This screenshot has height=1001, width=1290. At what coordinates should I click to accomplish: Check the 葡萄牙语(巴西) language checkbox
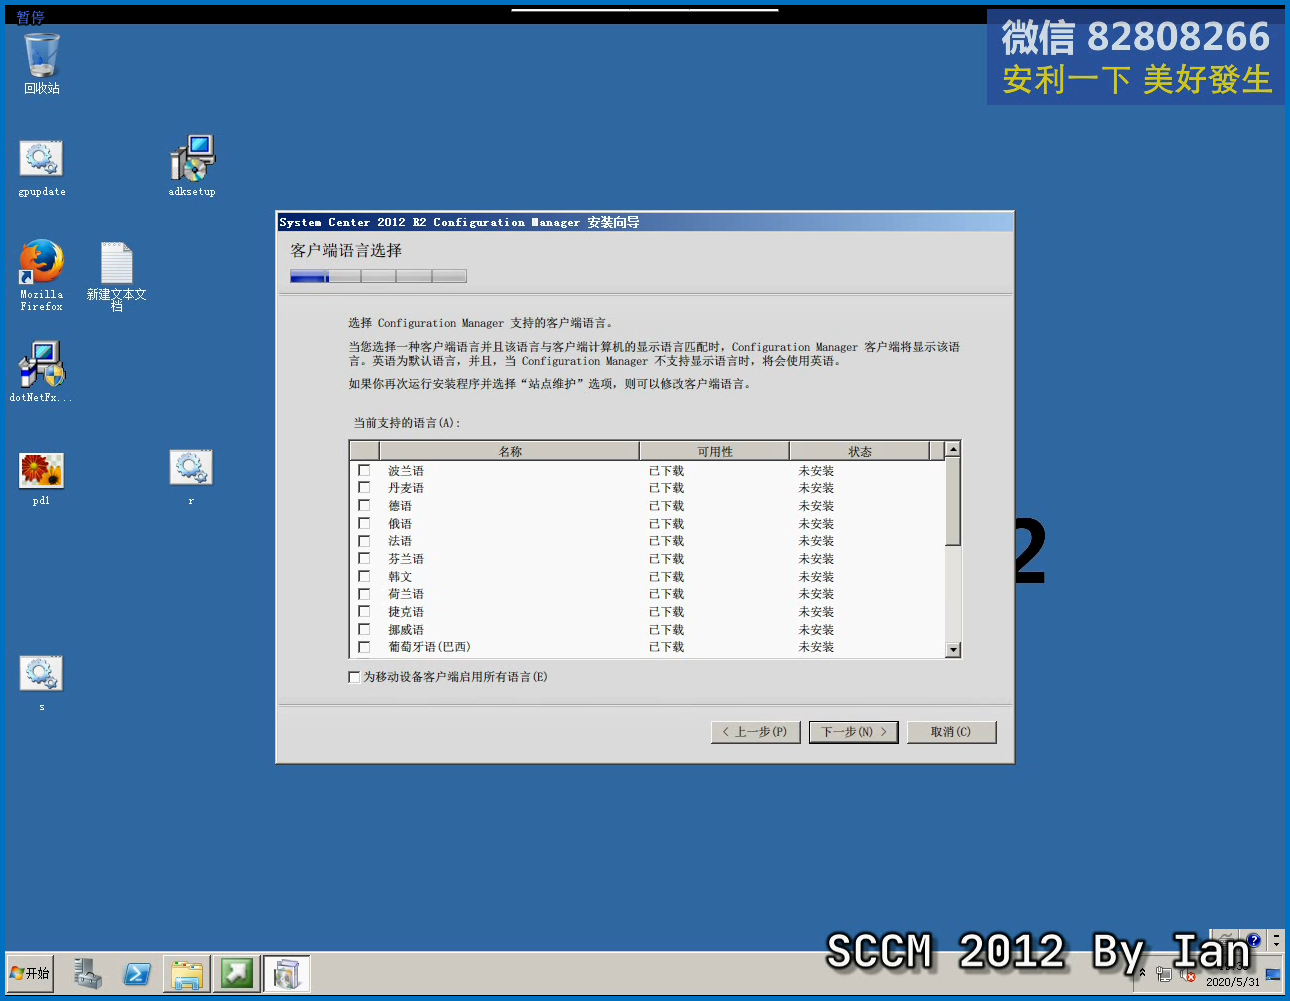(x=364, y=647)
